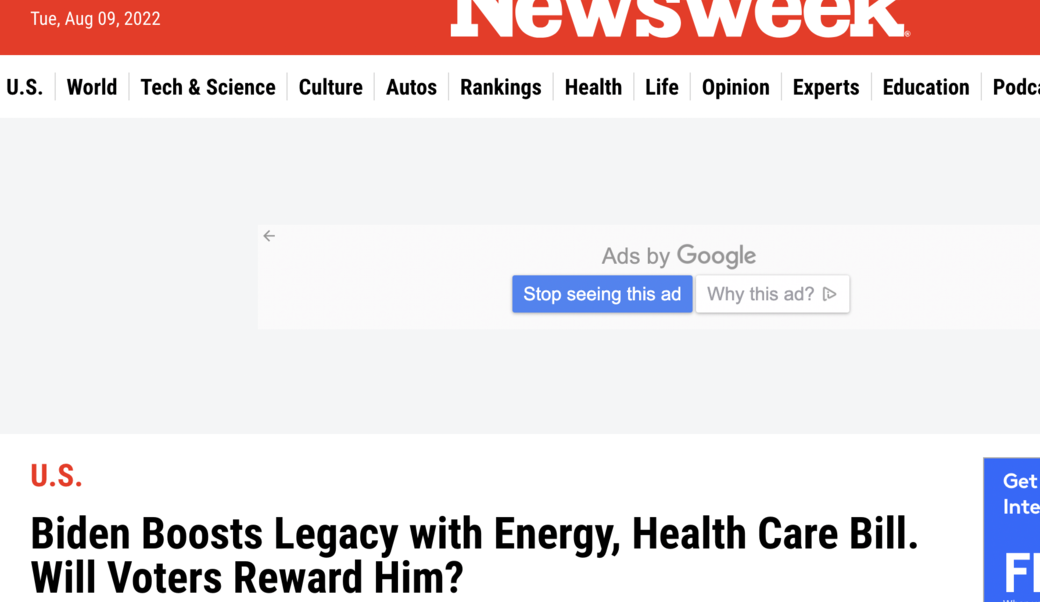This screenshot has height=602, width=1040.
Task: Click the Why this ad? button
Action: (771, 294)
